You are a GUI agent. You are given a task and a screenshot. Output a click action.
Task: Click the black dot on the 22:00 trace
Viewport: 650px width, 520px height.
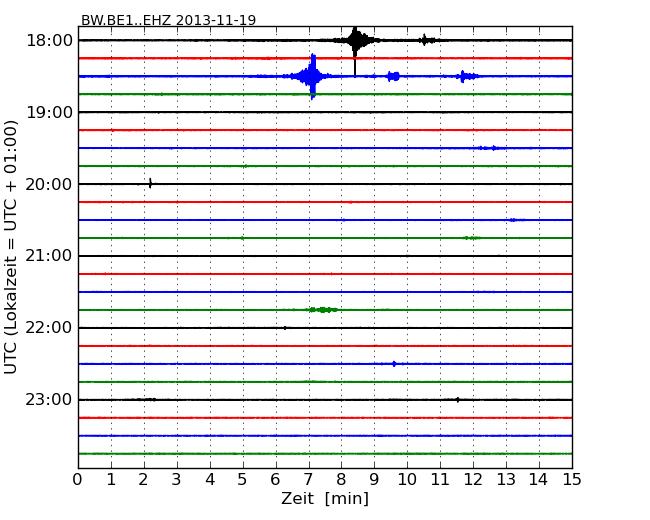point(285,328)
